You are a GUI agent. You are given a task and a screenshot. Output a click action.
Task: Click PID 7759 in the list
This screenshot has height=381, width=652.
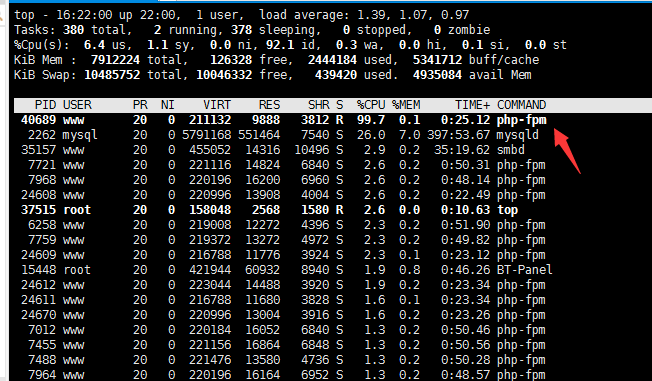pyautogui.click(x=42, y=240)
